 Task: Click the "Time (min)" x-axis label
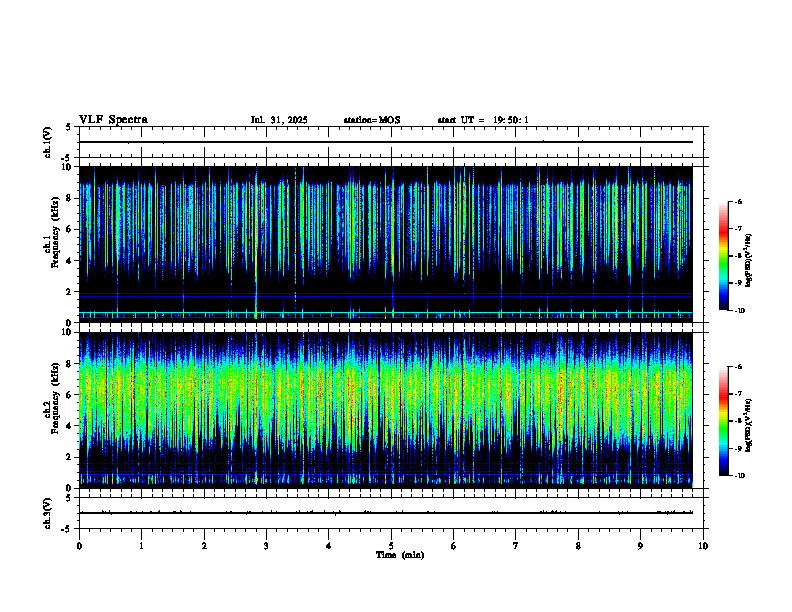pyautogui.click(x=400, y=555)
